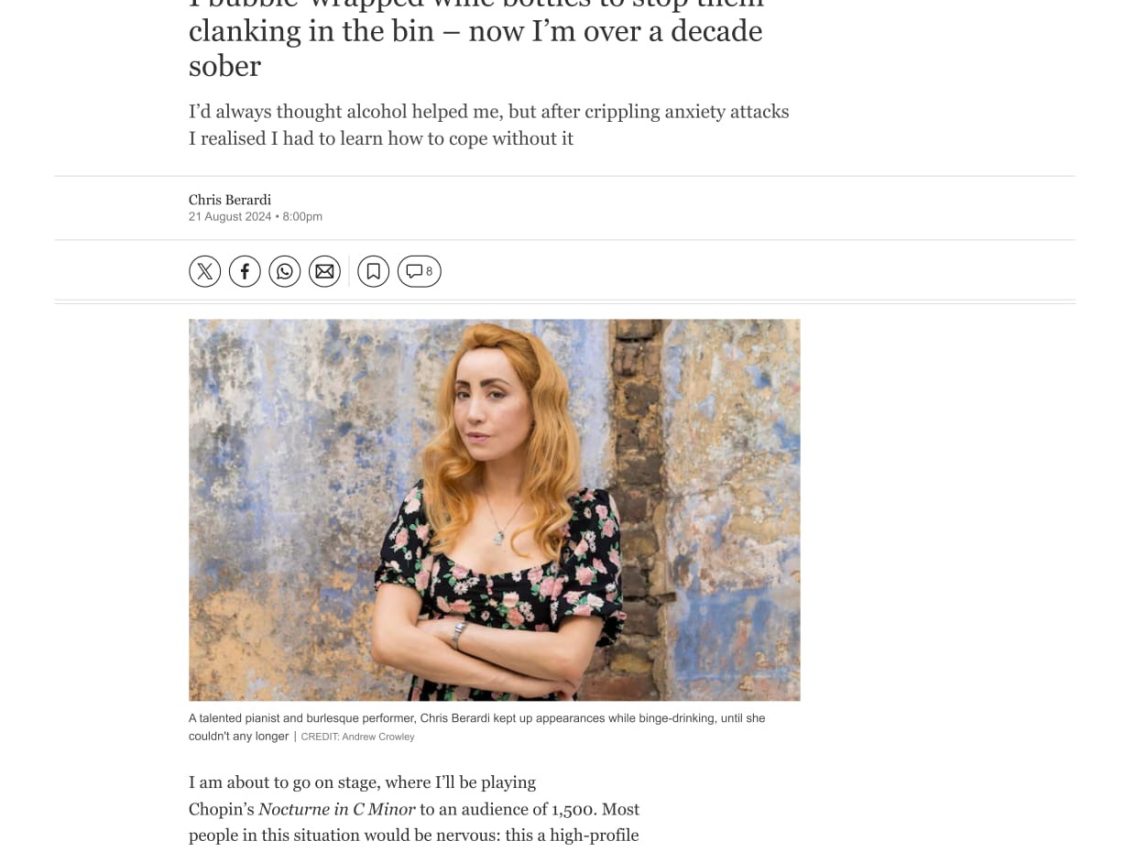The height and width of the screenshot is (852, 1136).
Task: Click the subheading about crippling anxiety attacks
Action: 488,125
